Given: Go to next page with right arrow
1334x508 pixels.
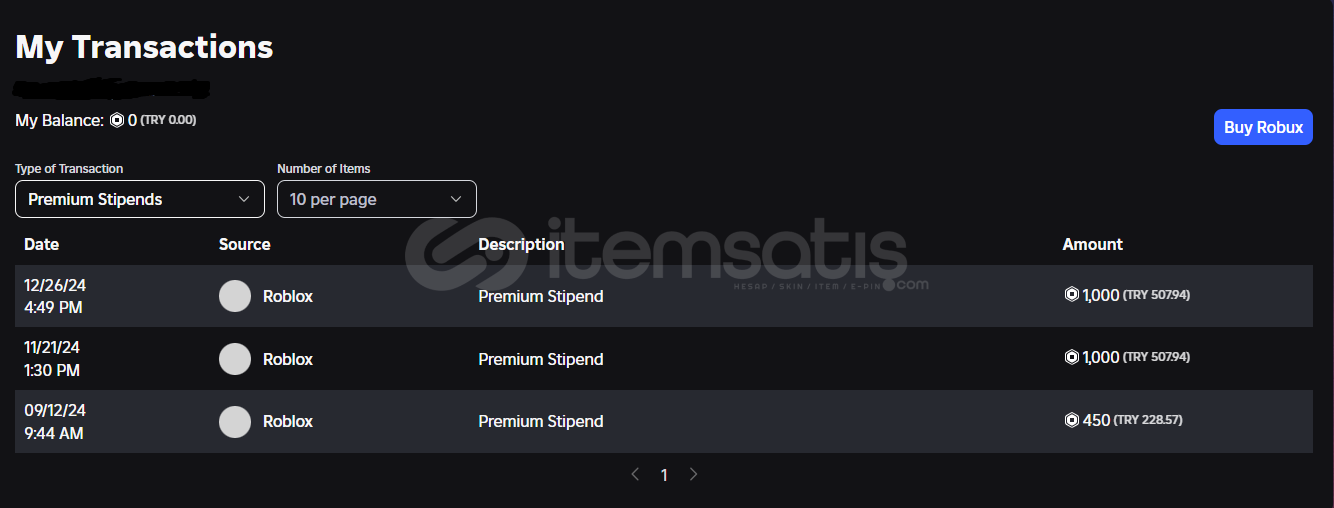Looking at the screenshot, I should coord(694,475).
